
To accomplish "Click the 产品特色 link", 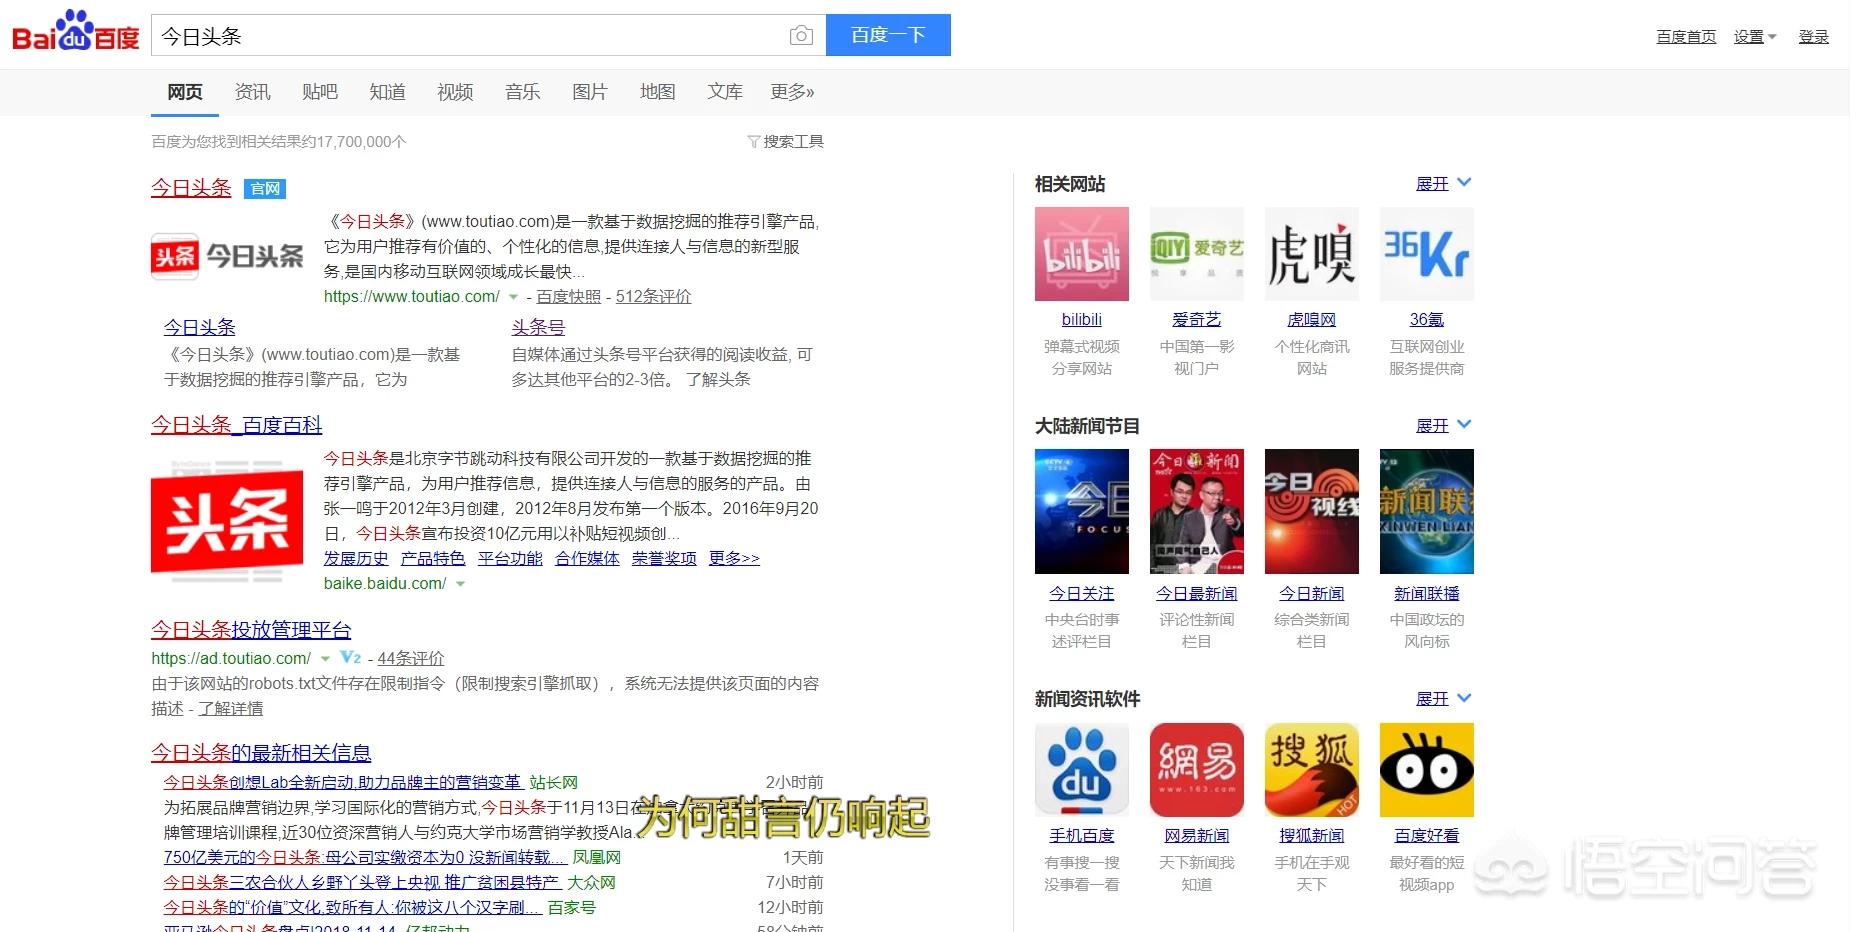I will pyautogui.click(x=433, y=558).
